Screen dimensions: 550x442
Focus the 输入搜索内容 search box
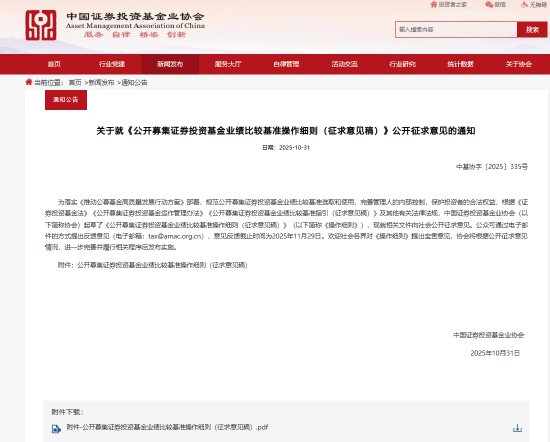click(456, 29)
